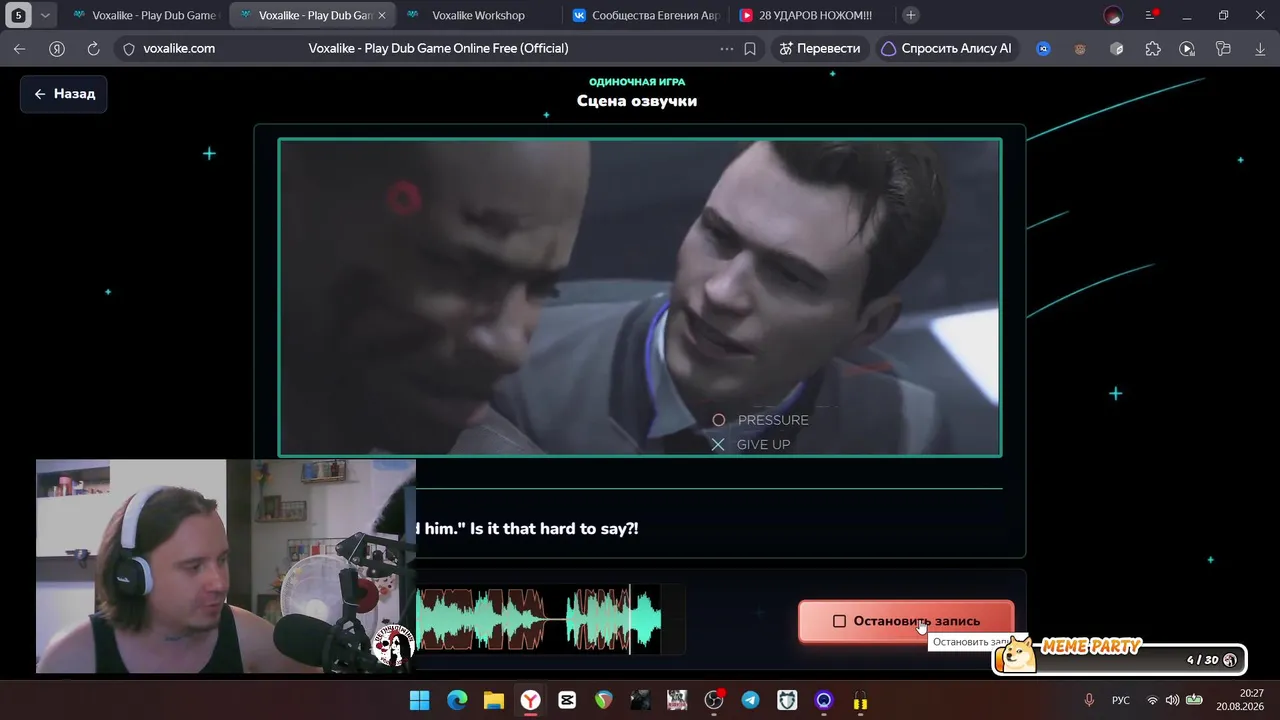Open Telegram from the taskbar
The width and height of the screenshot is (1280, 720).
pos(750,700)
